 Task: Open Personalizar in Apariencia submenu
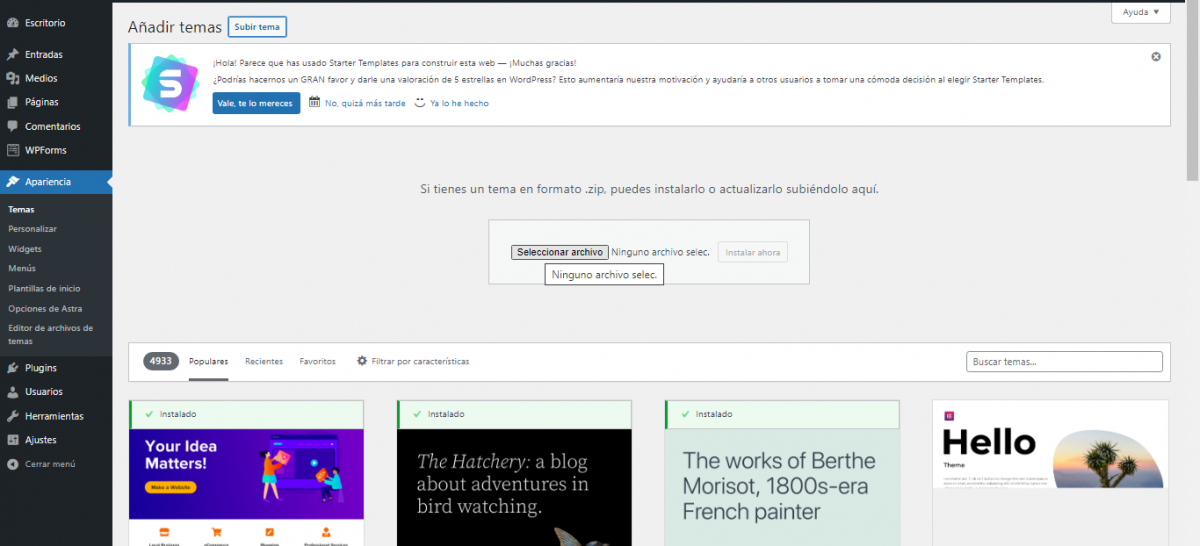(32, 229)
